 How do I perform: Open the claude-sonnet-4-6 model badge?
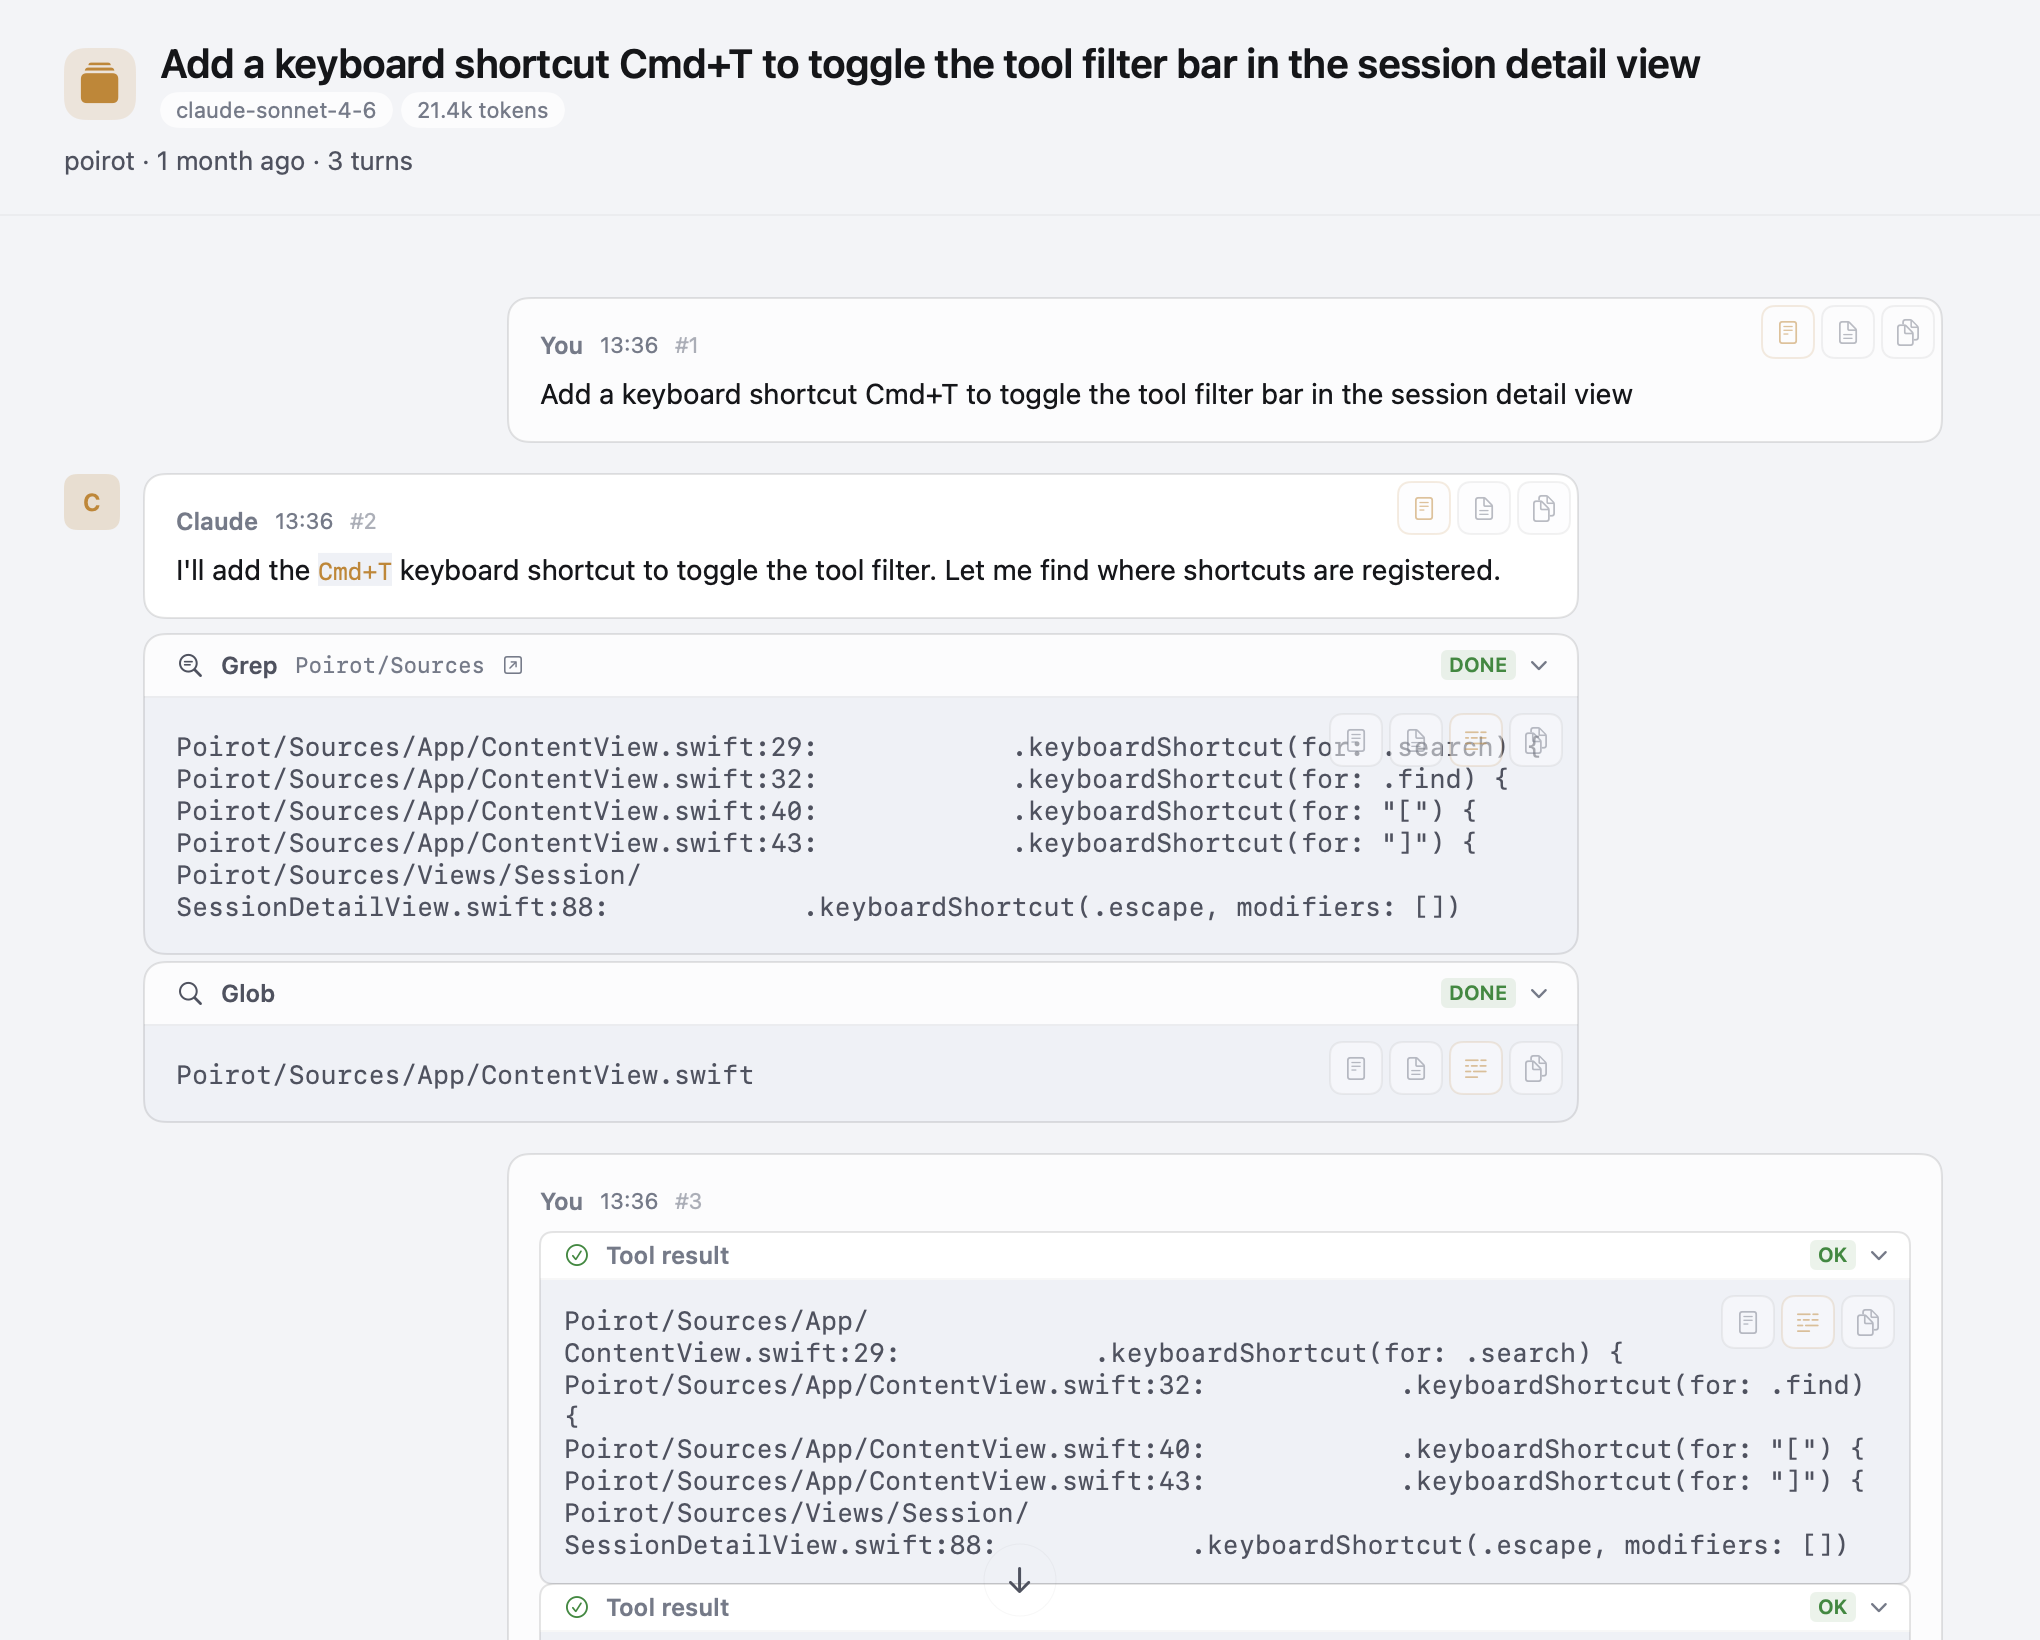pyautogui.click(x=275, y=110)
